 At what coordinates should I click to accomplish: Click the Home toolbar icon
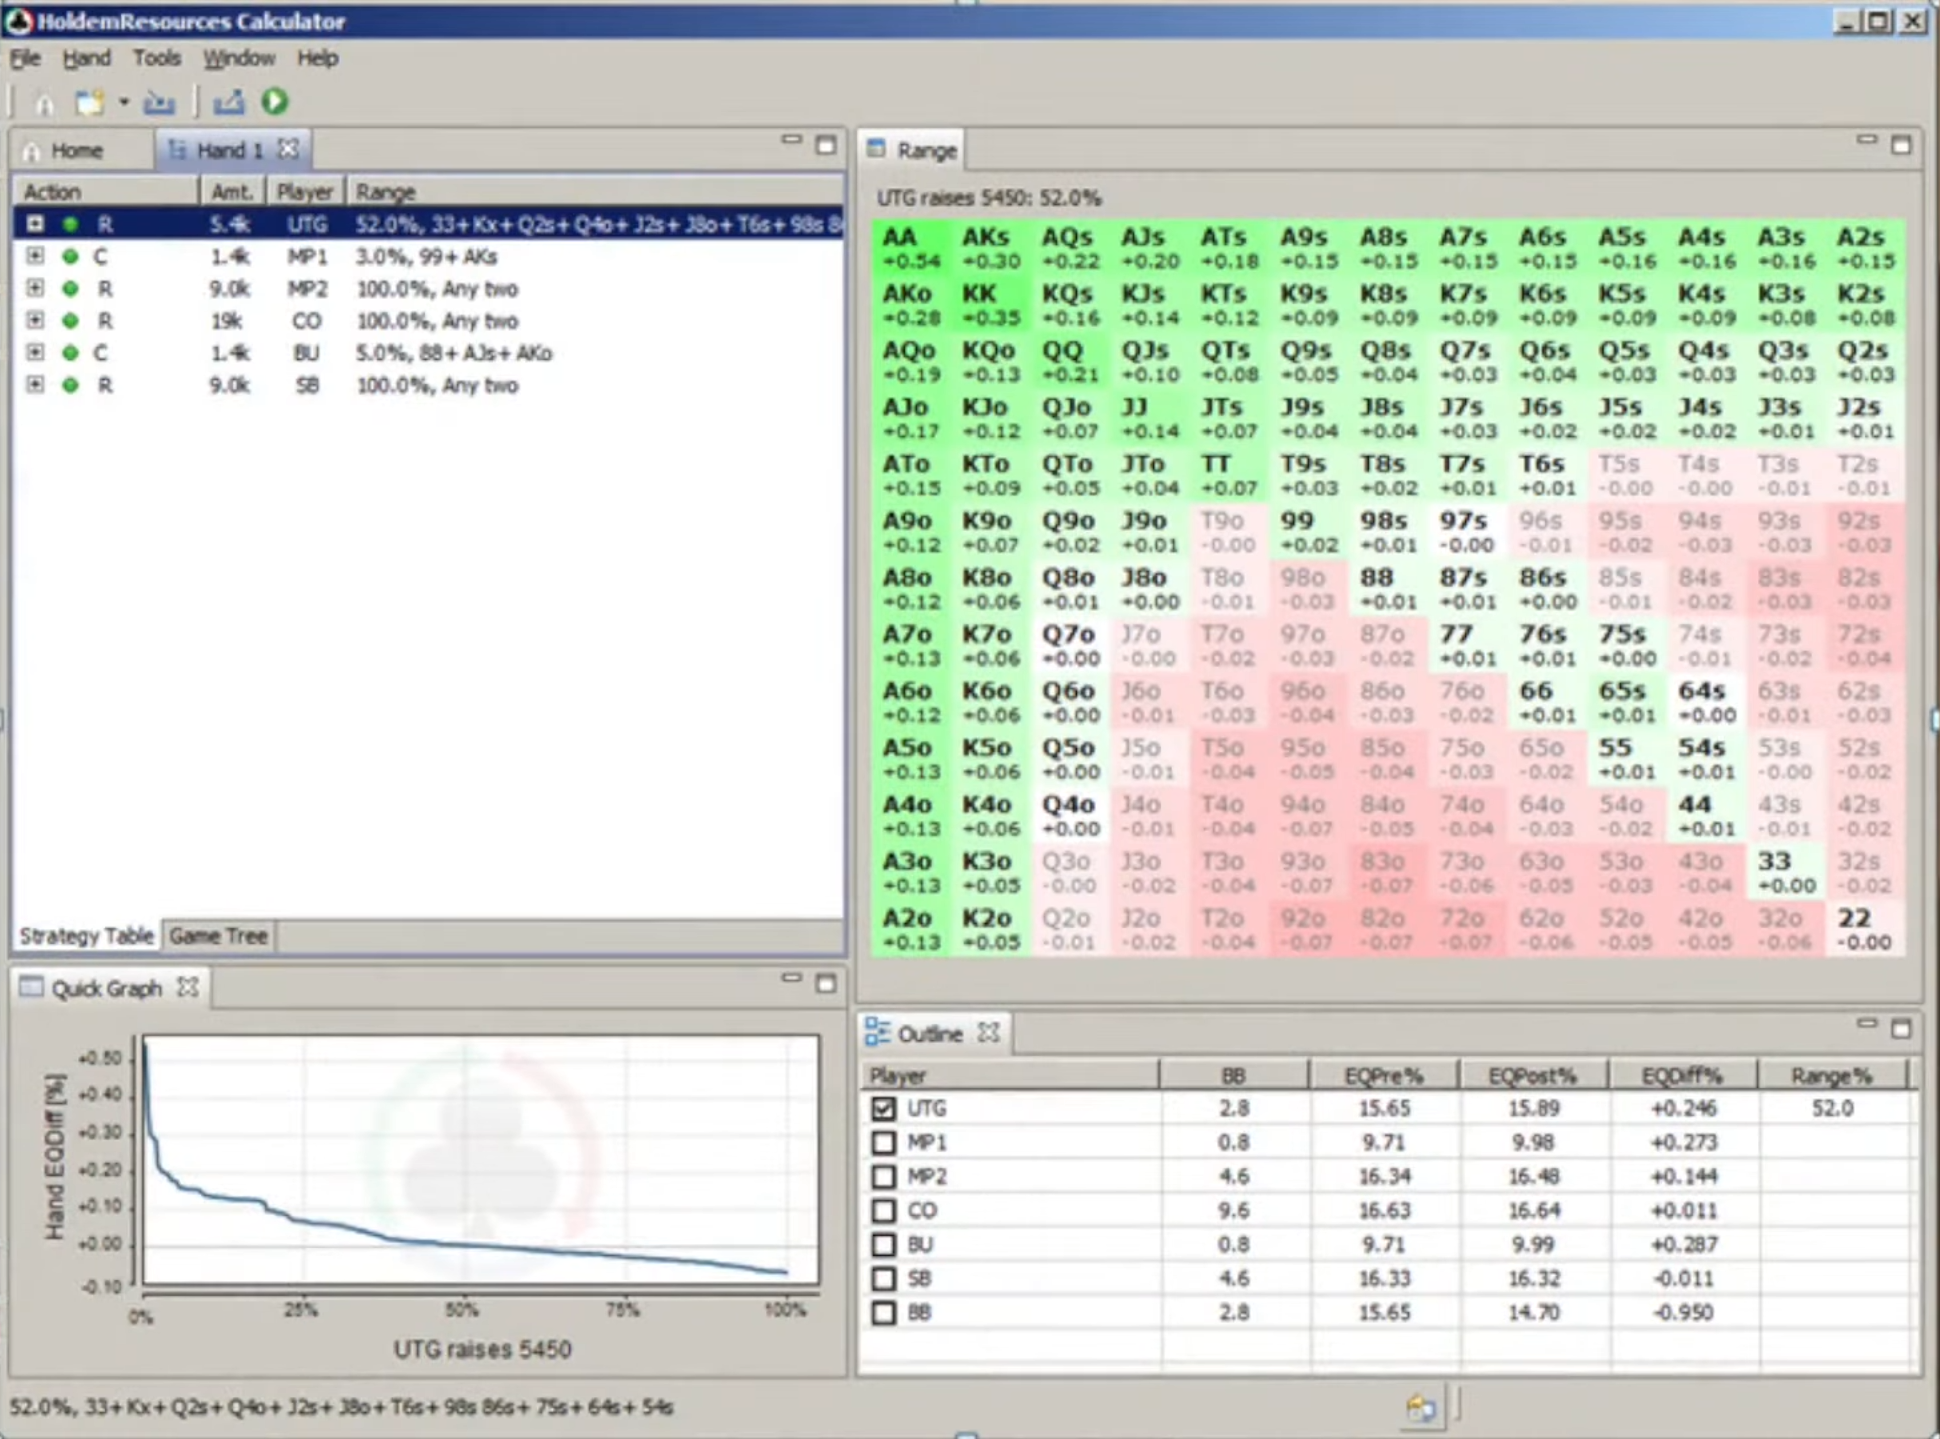[x=44, y=102]
